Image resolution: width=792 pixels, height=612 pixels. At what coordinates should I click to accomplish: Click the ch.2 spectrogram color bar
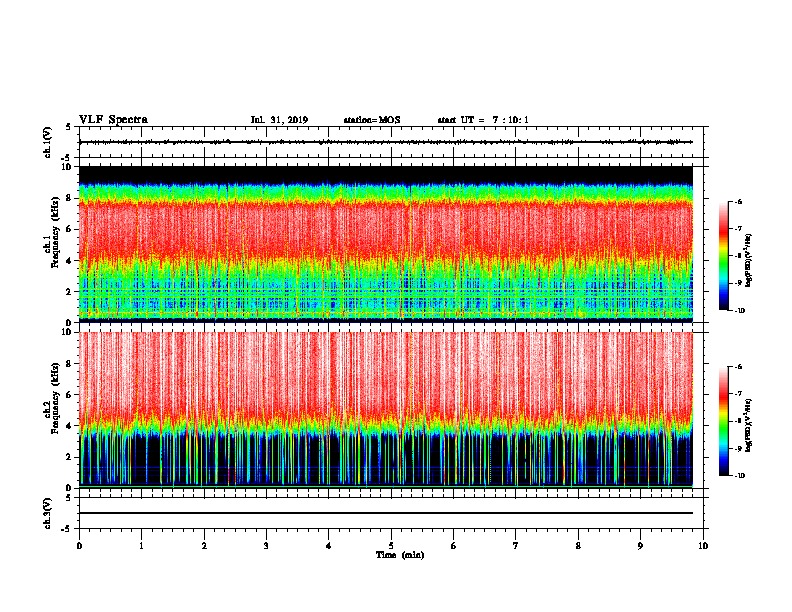[724, 421]
